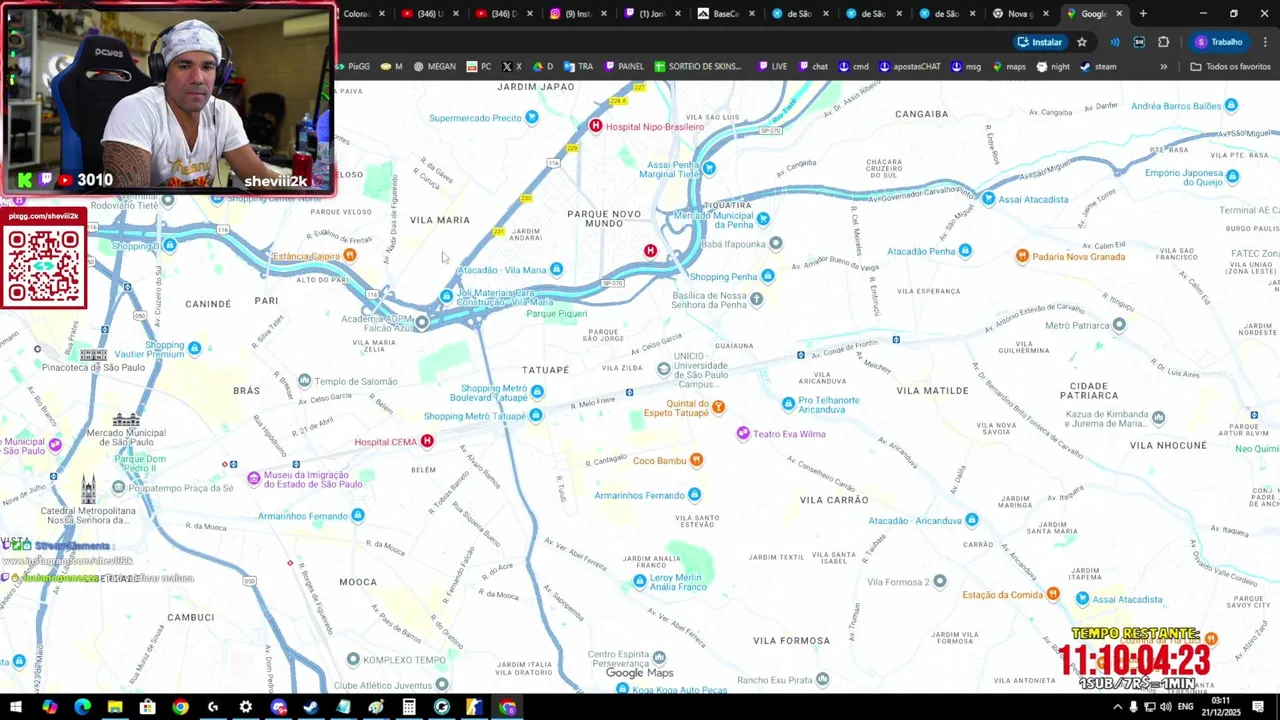Open the Coco Bambu restaurant pin
The image size is (1280, 720).
pyautogui.click(x=697, y=460)
